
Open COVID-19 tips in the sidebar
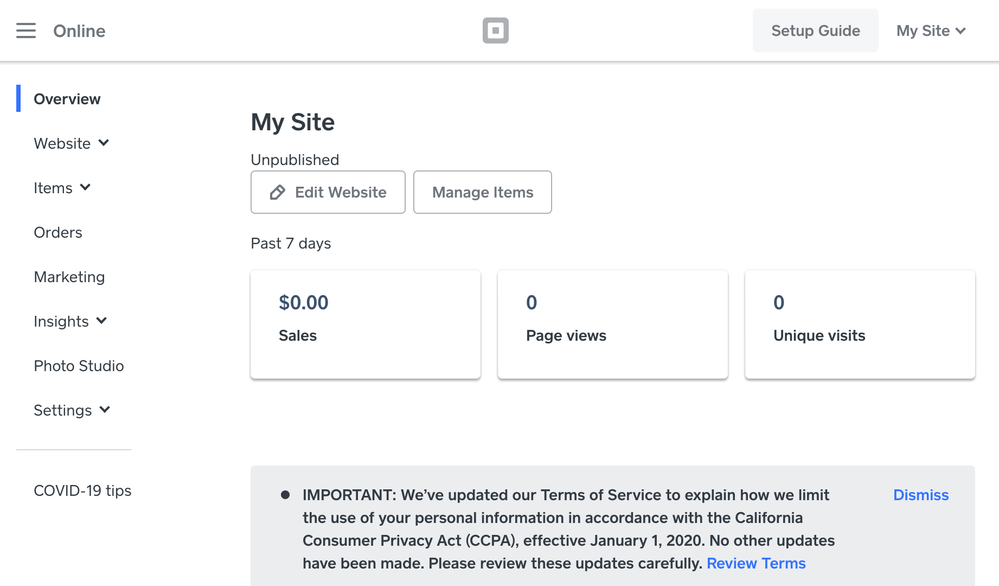82,491
